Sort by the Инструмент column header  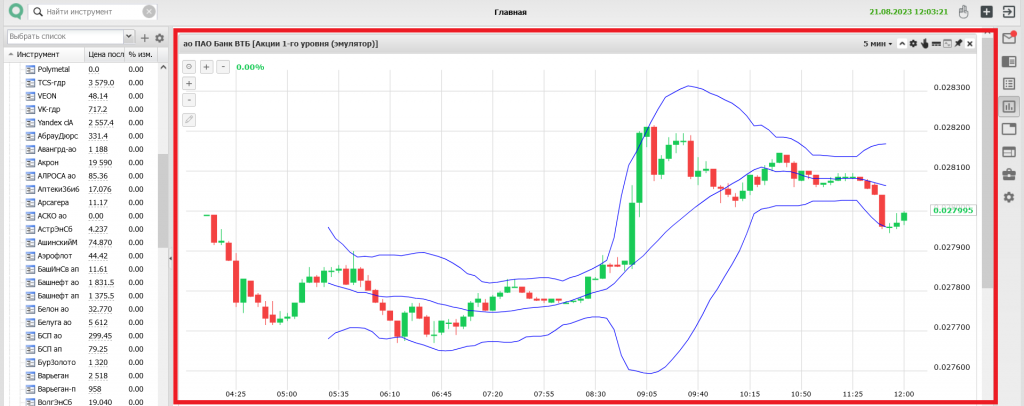point(40,54)
